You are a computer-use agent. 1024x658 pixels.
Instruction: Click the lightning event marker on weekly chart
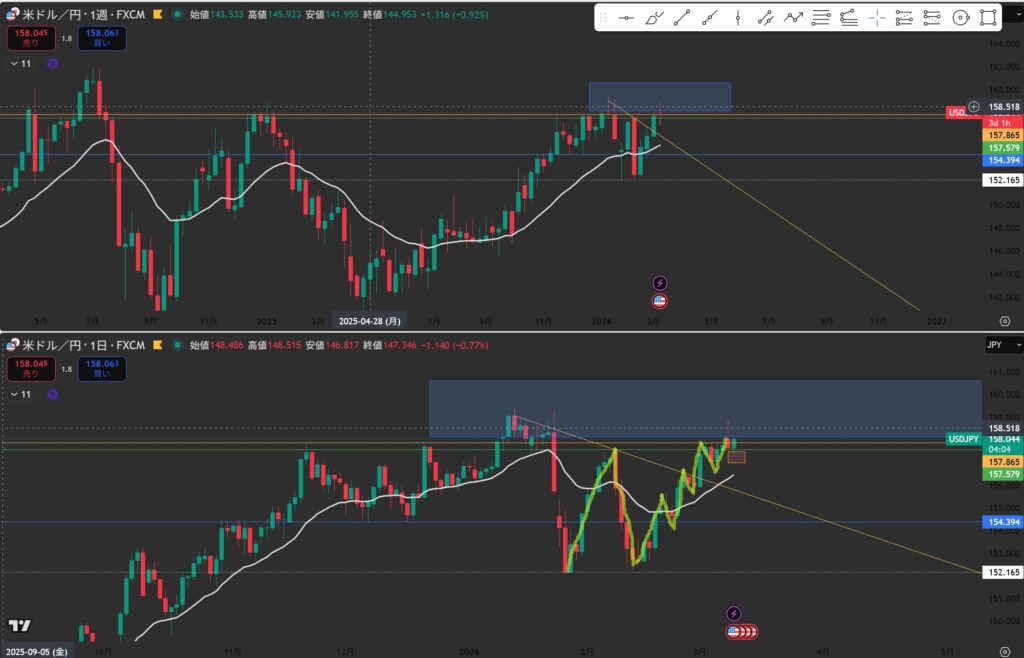pos(660,283)
